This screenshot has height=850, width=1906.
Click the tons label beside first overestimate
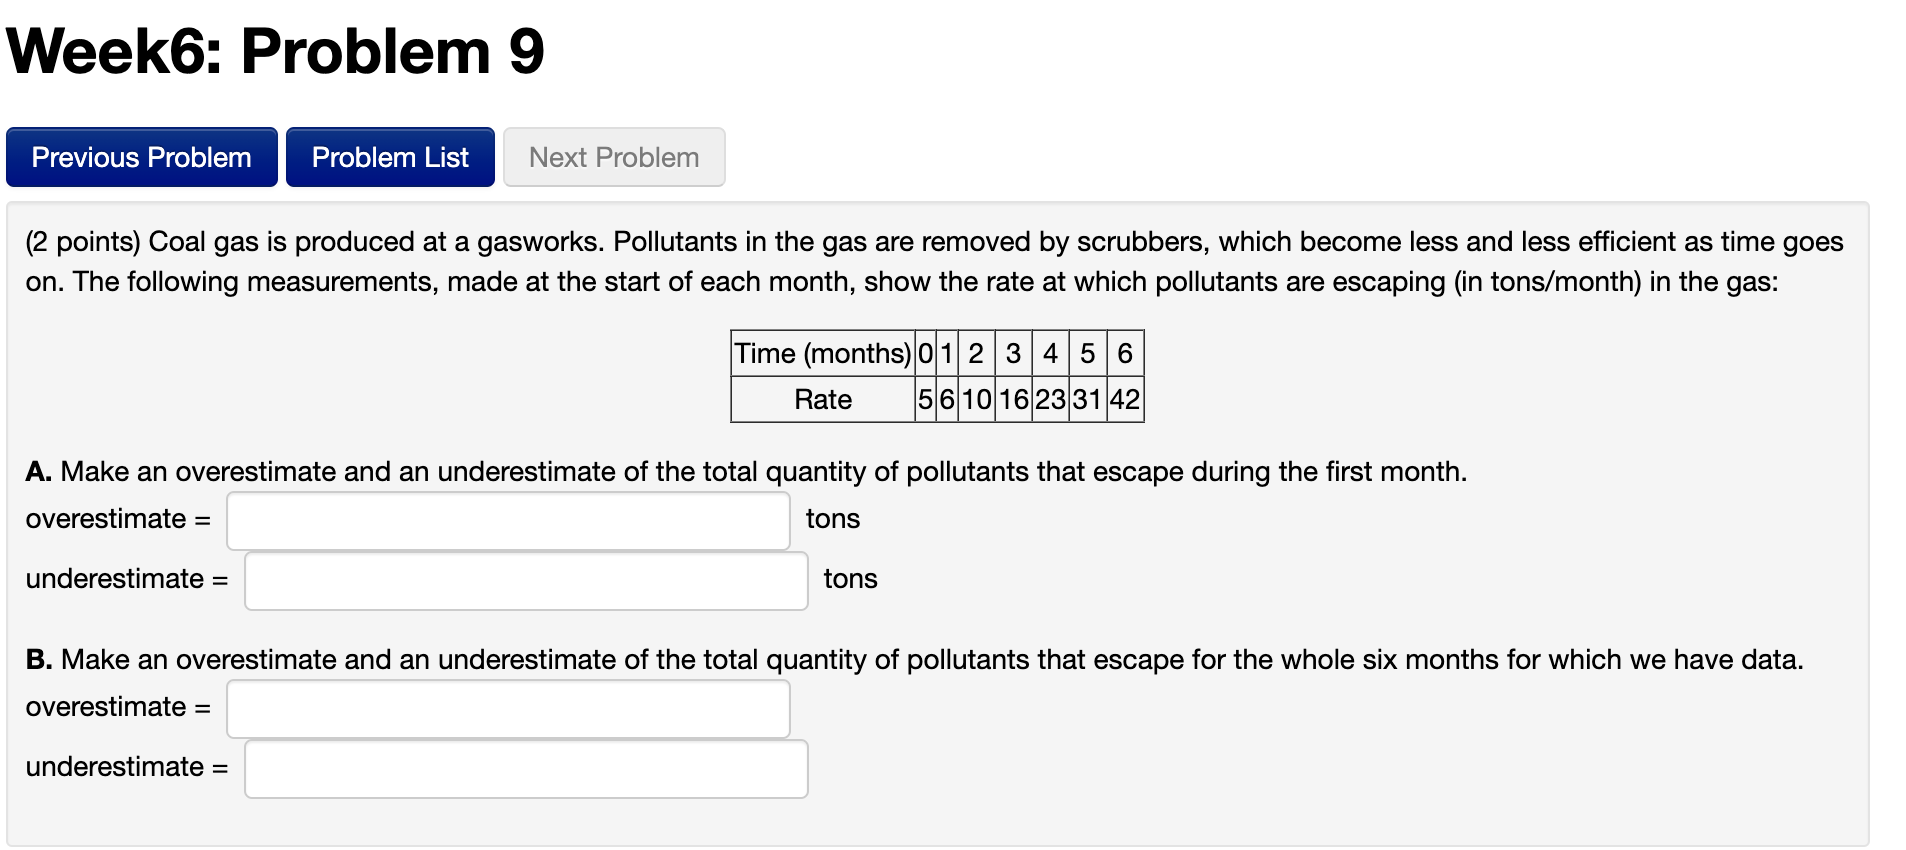(x=832, y=519)
